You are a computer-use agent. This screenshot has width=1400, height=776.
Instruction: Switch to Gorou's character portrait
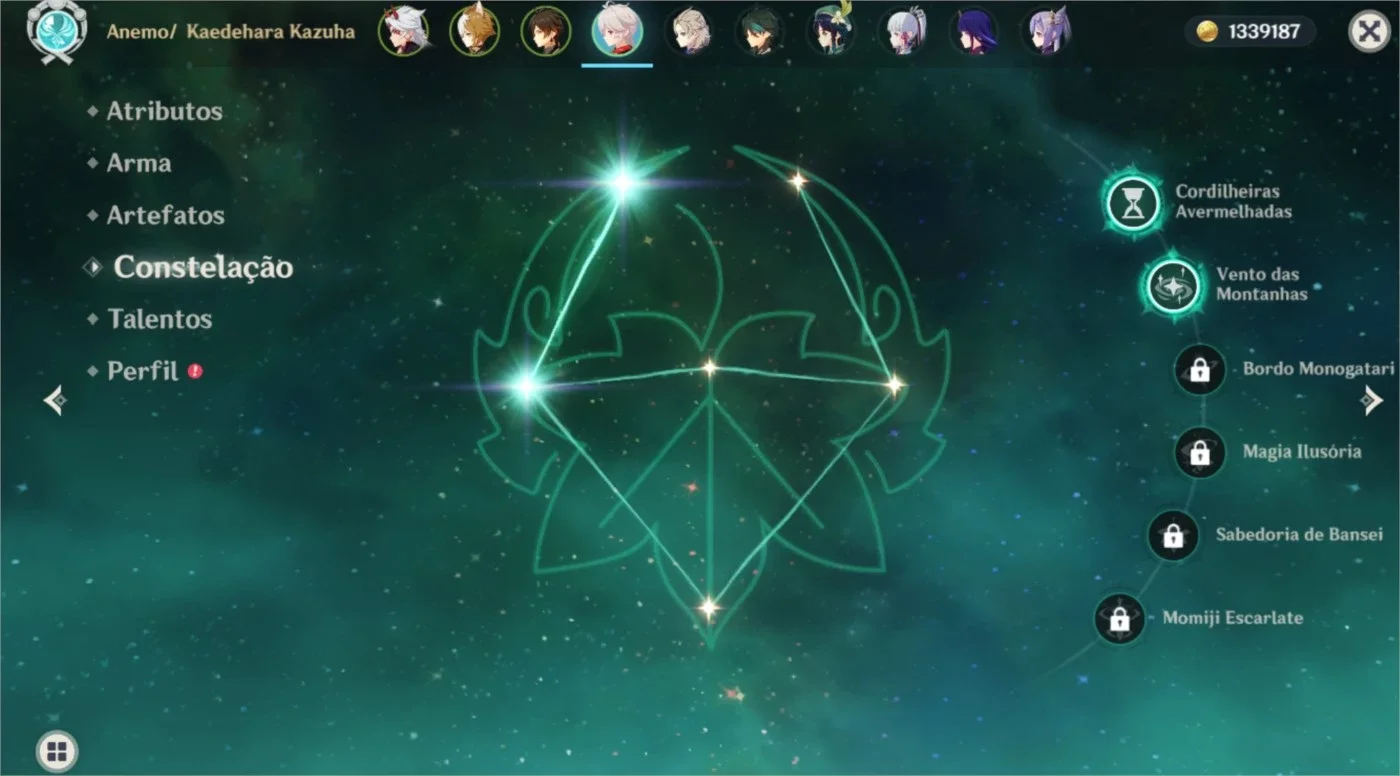coord(474,31)
